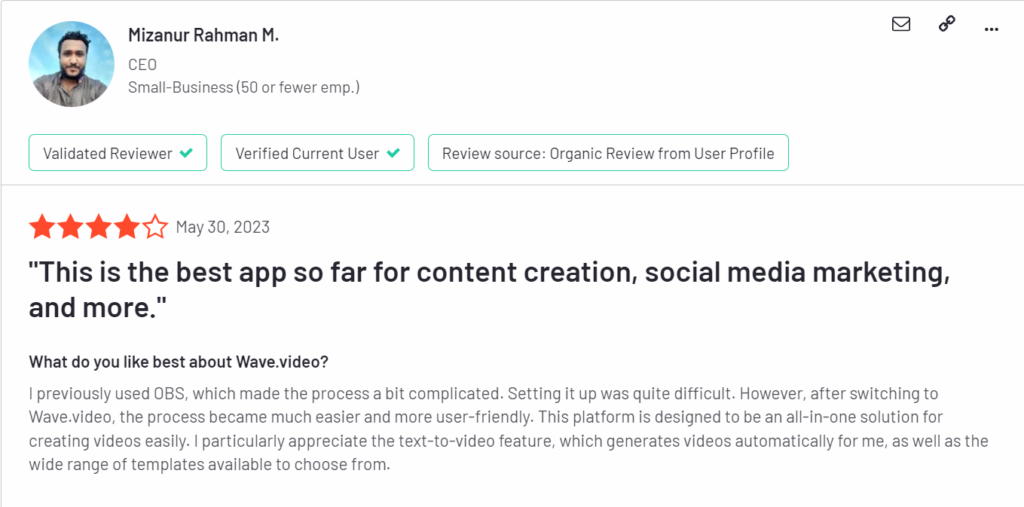Viewport: 1024px width, 507px height.
Task: Click the Verified Current User checkmark
Action: click(393, 154)
